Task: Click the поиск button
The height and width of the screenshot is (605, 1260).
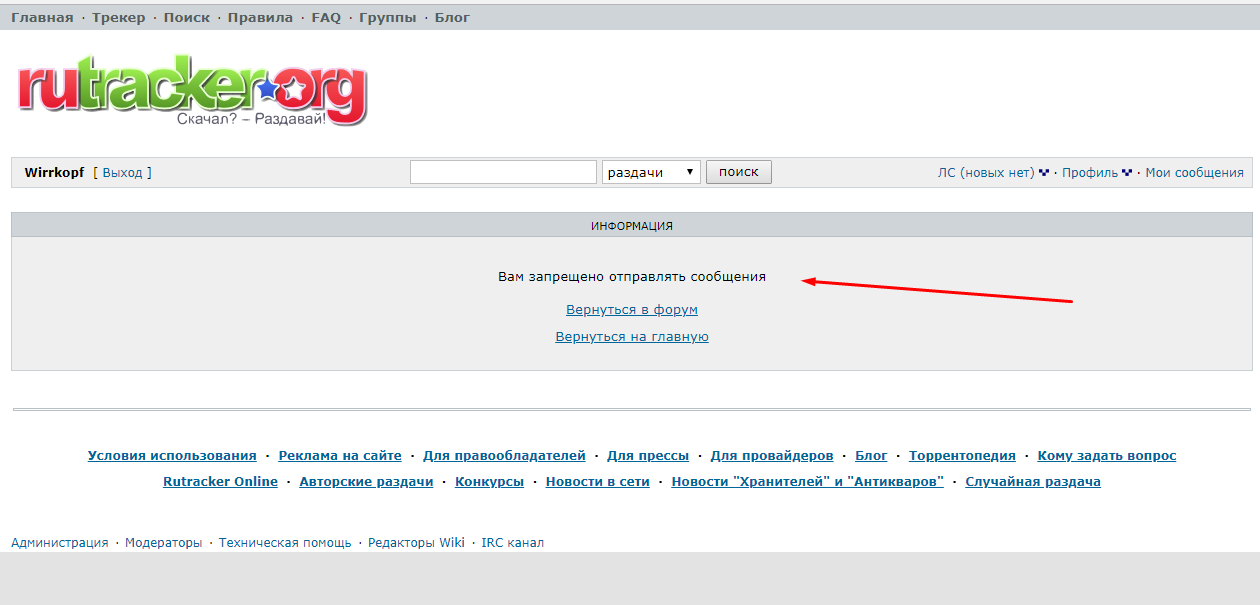Action: (739, 172)
